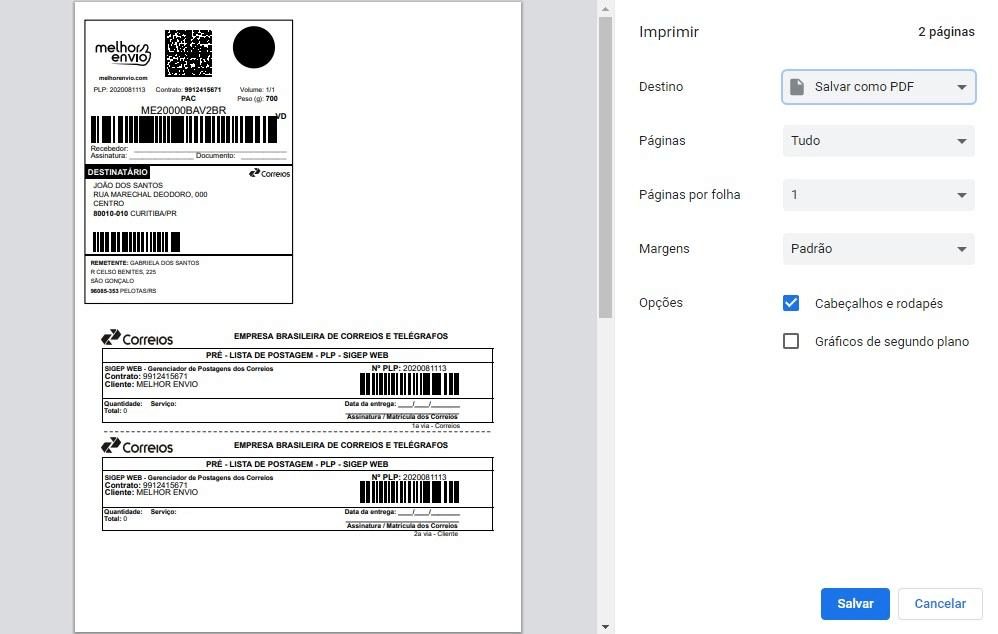Click the PLP barcode in second form
The height and width of the screenshot is (634, 998).
click(409, 493)
